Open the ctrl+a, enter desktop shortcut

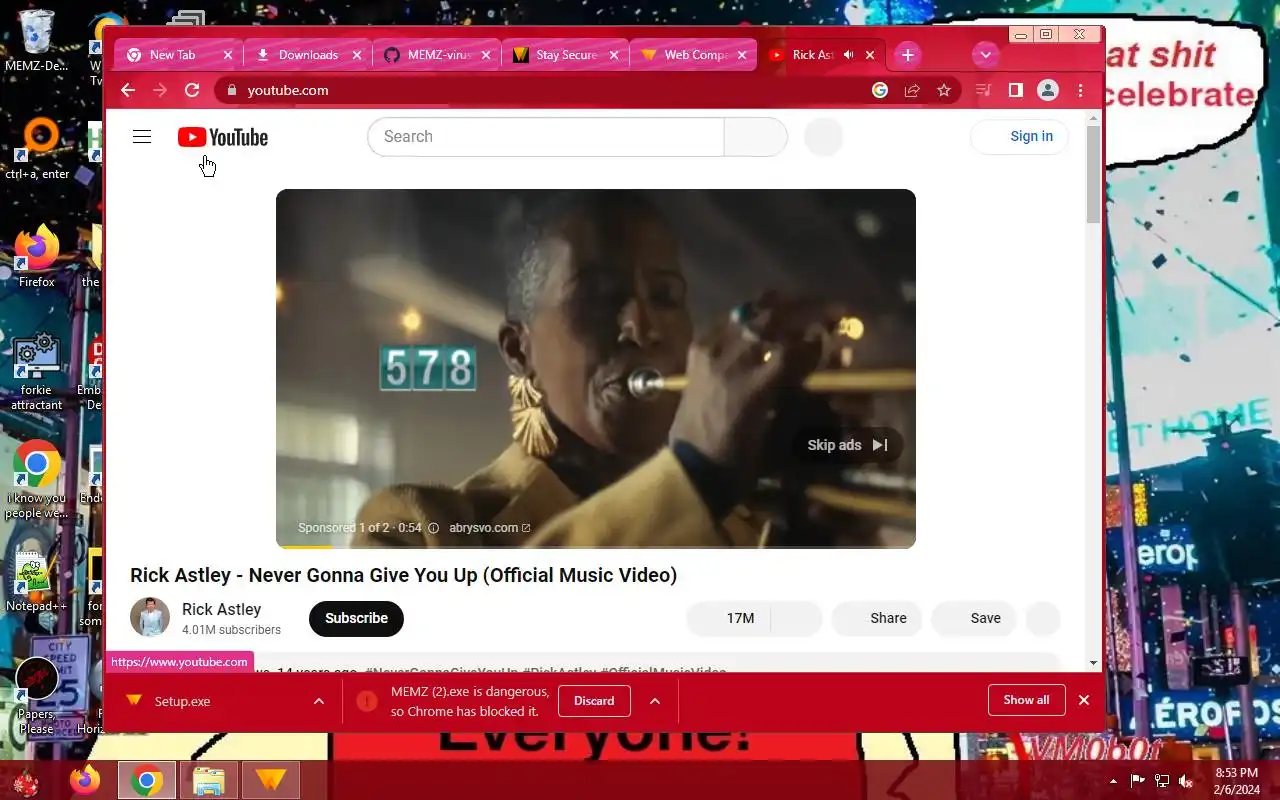37,148
